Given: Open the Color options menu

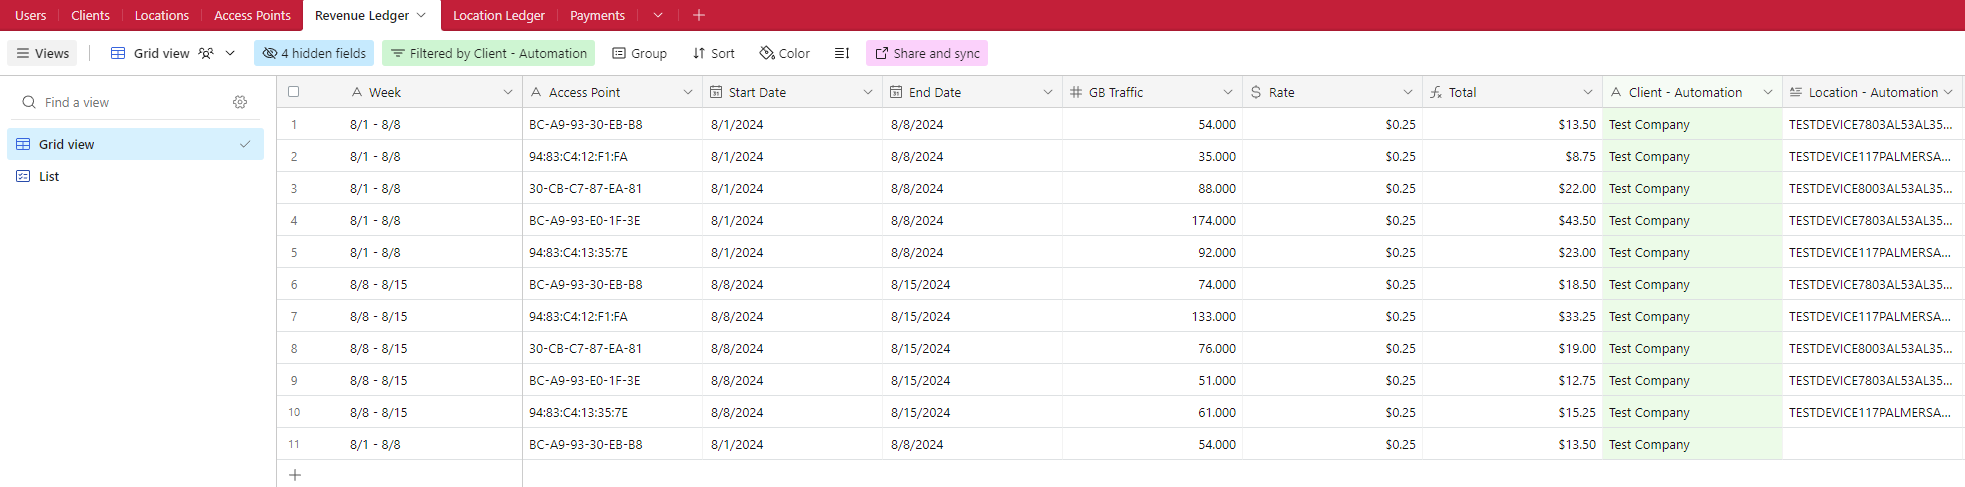Looking at the screenshot, I should click(784, 53).
